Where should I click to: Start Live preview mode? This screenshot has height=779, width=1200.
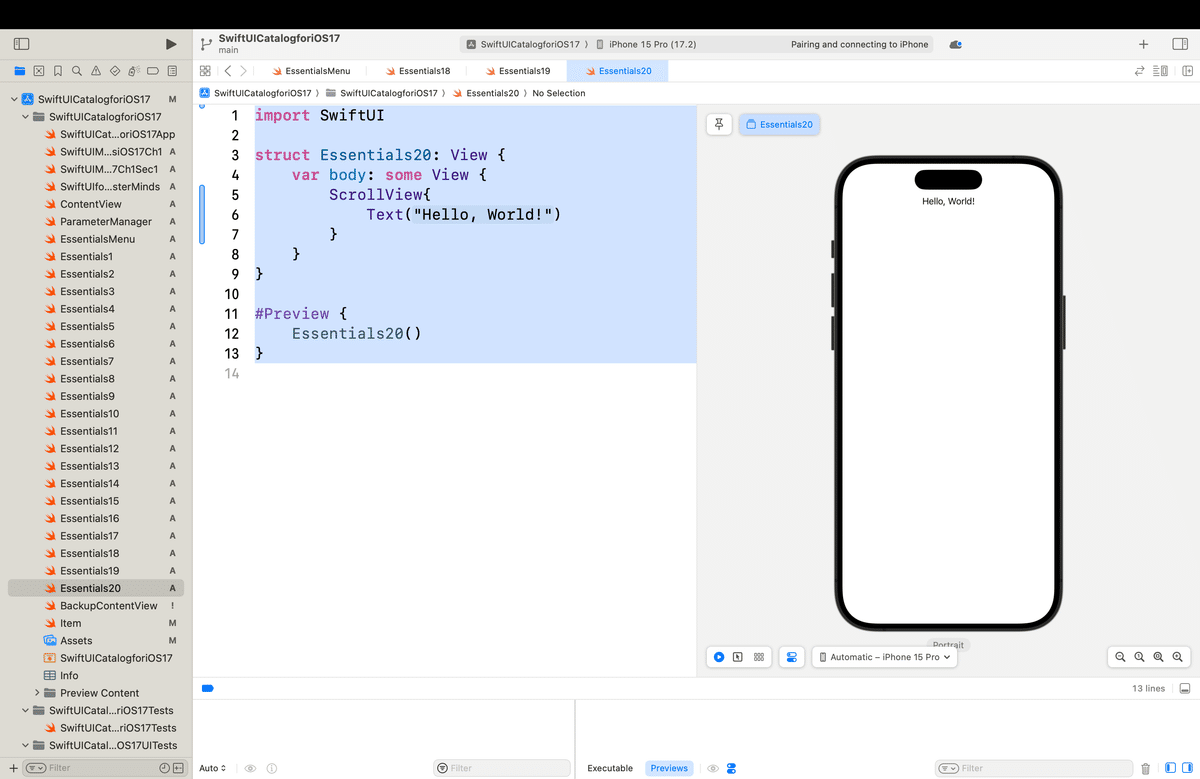coord(719,657)
